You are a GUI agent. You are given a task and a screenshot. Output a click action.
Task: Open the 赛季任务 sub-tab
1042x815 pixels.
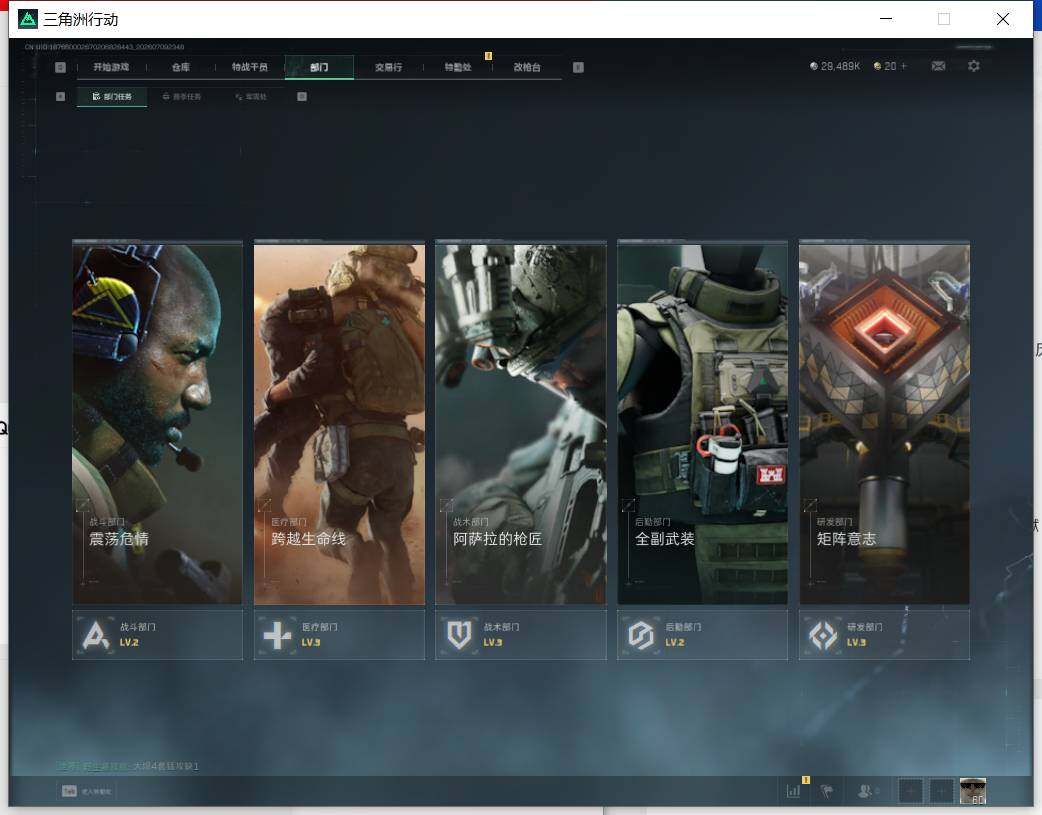[x=181, y=96]
